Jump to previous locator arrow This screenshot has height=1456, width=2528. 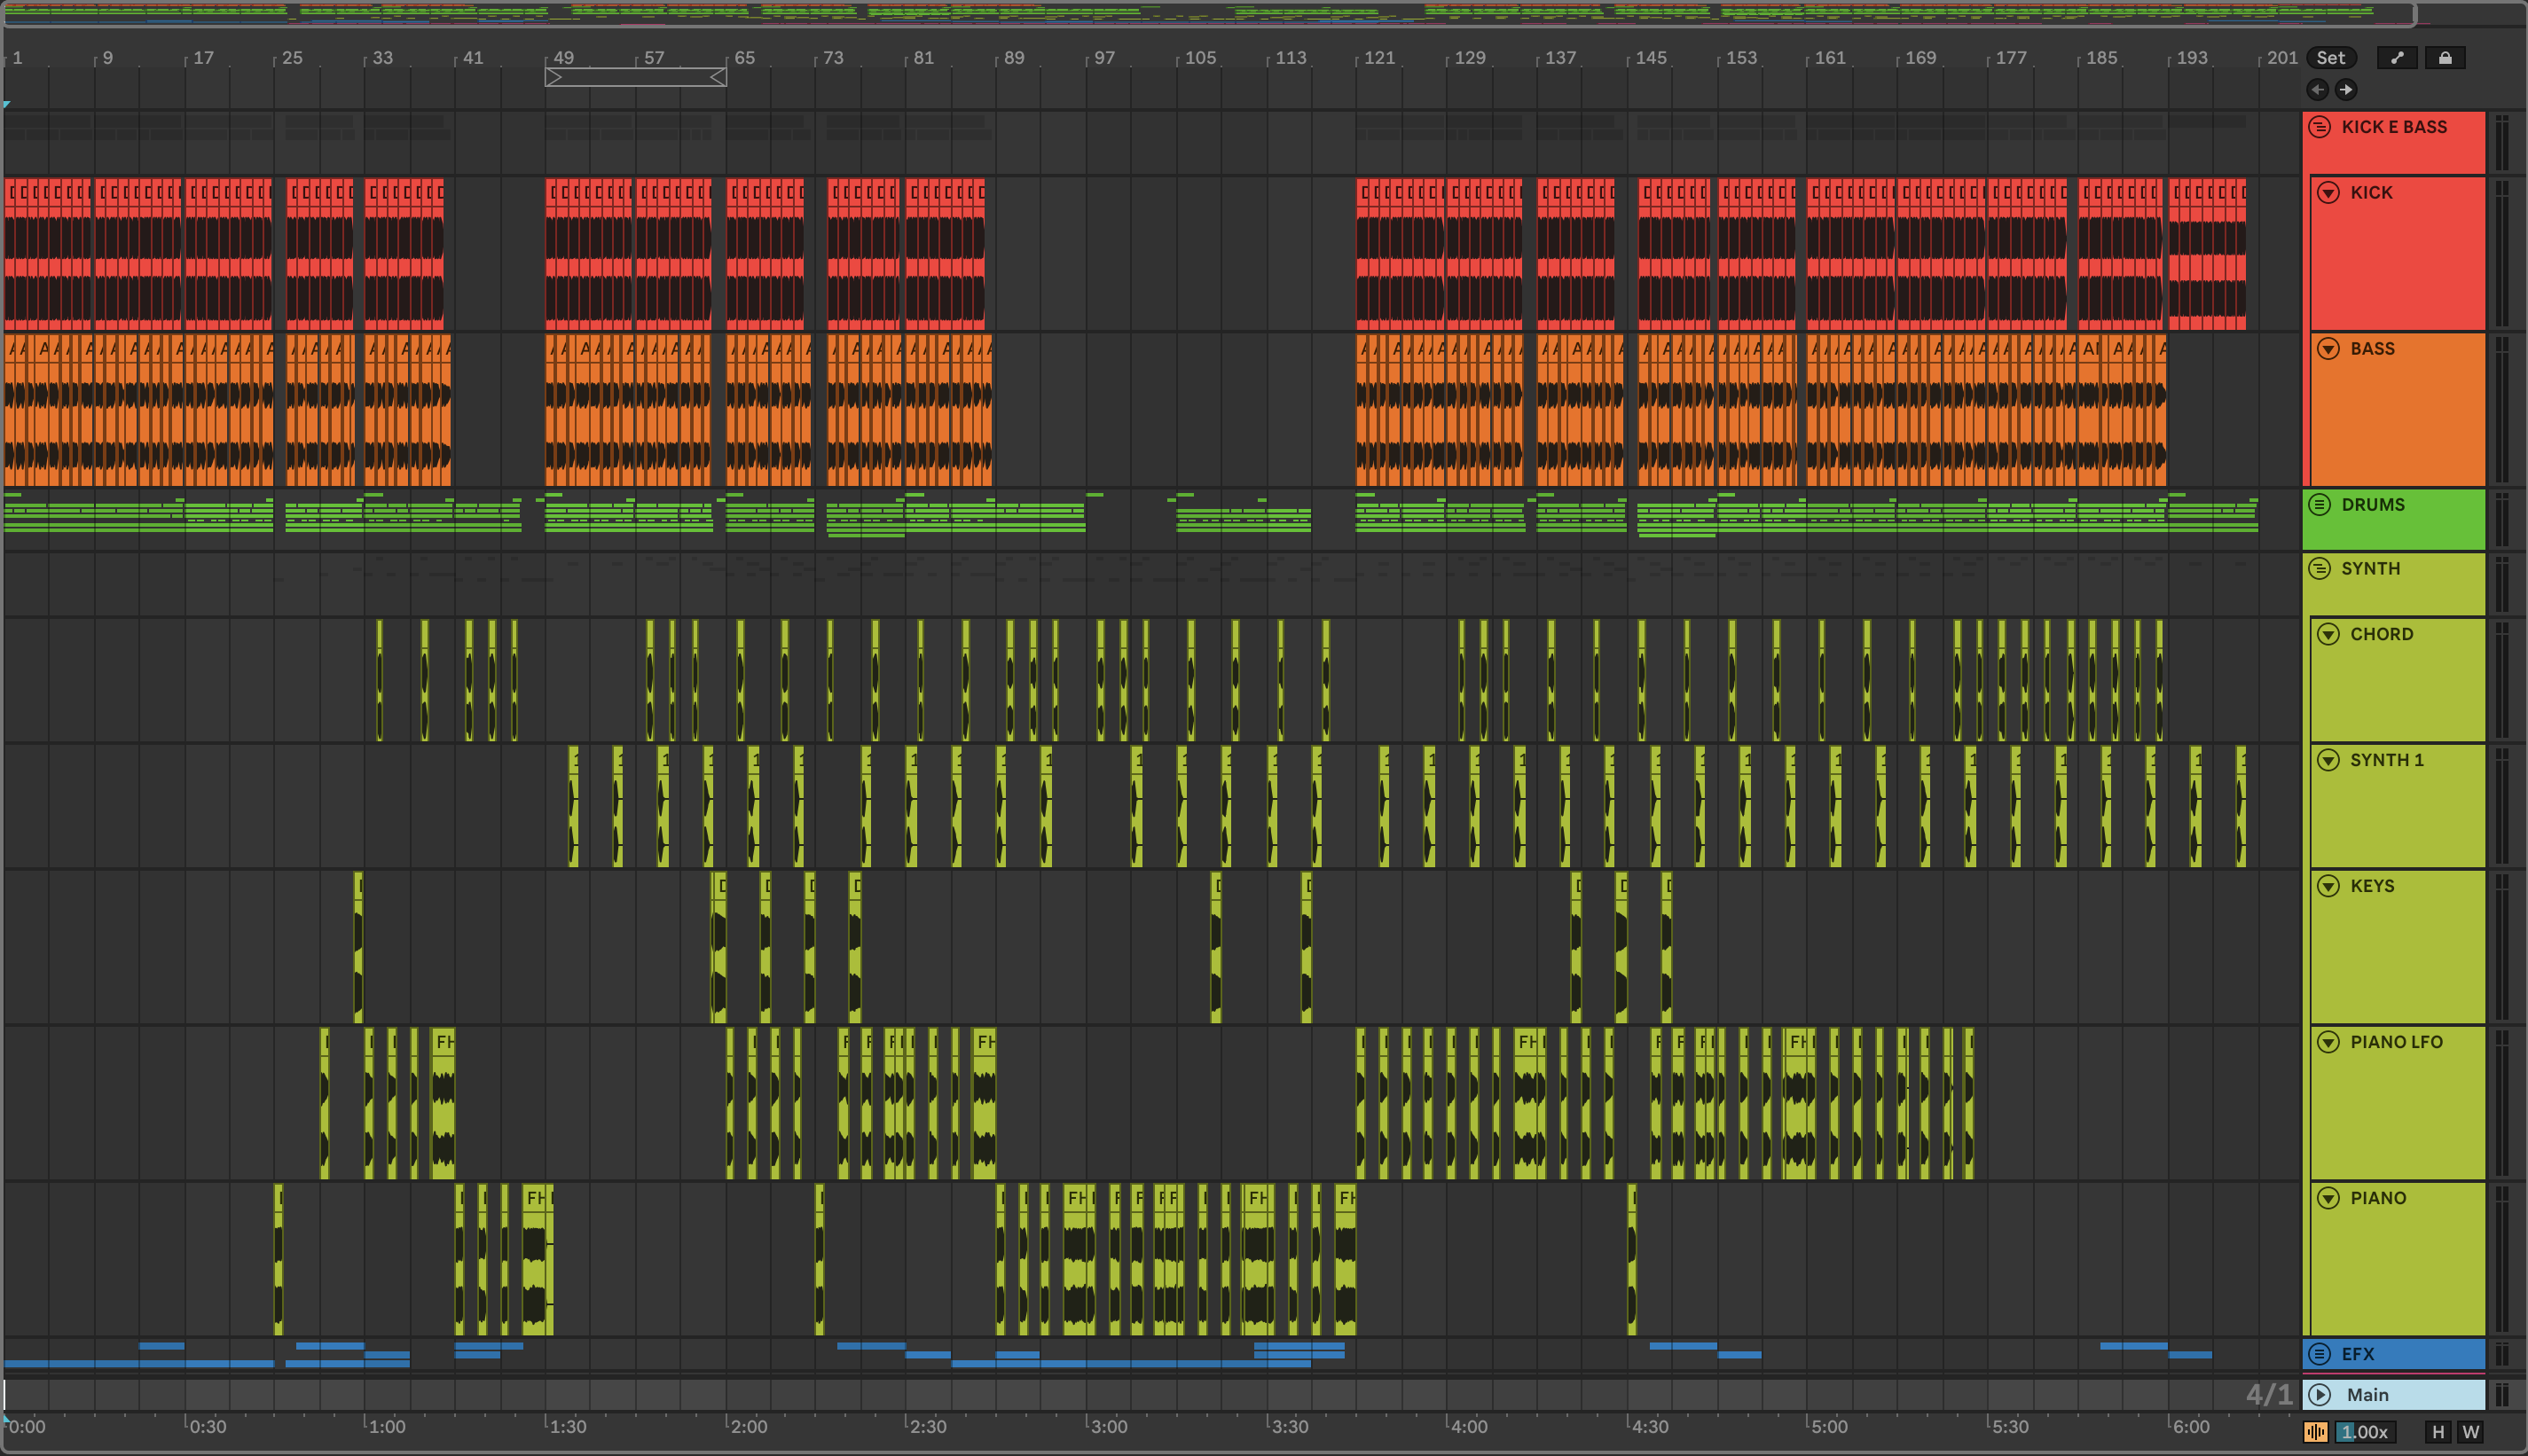point(2317,90)
